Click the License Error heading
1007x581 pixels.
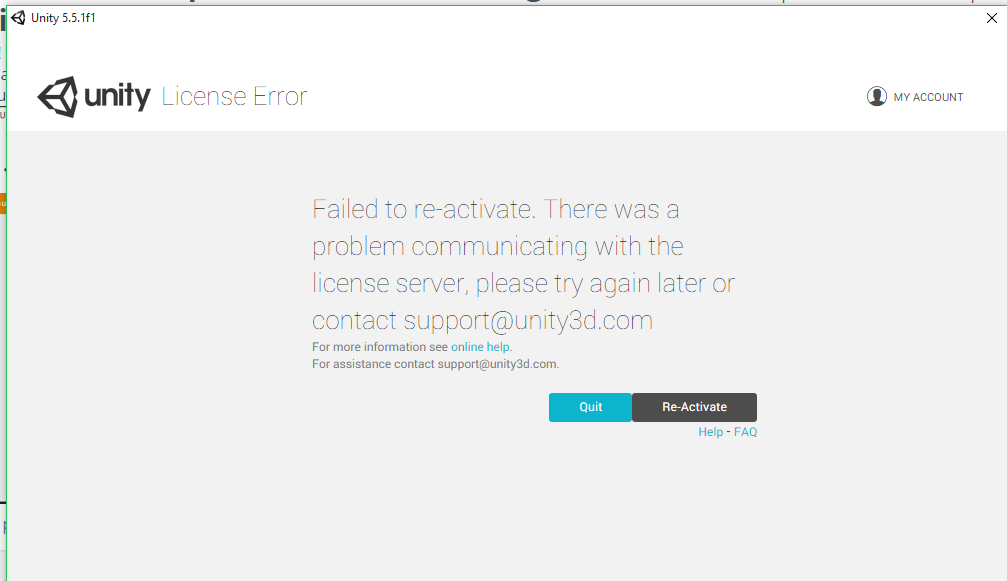click(x=234, y=97)
